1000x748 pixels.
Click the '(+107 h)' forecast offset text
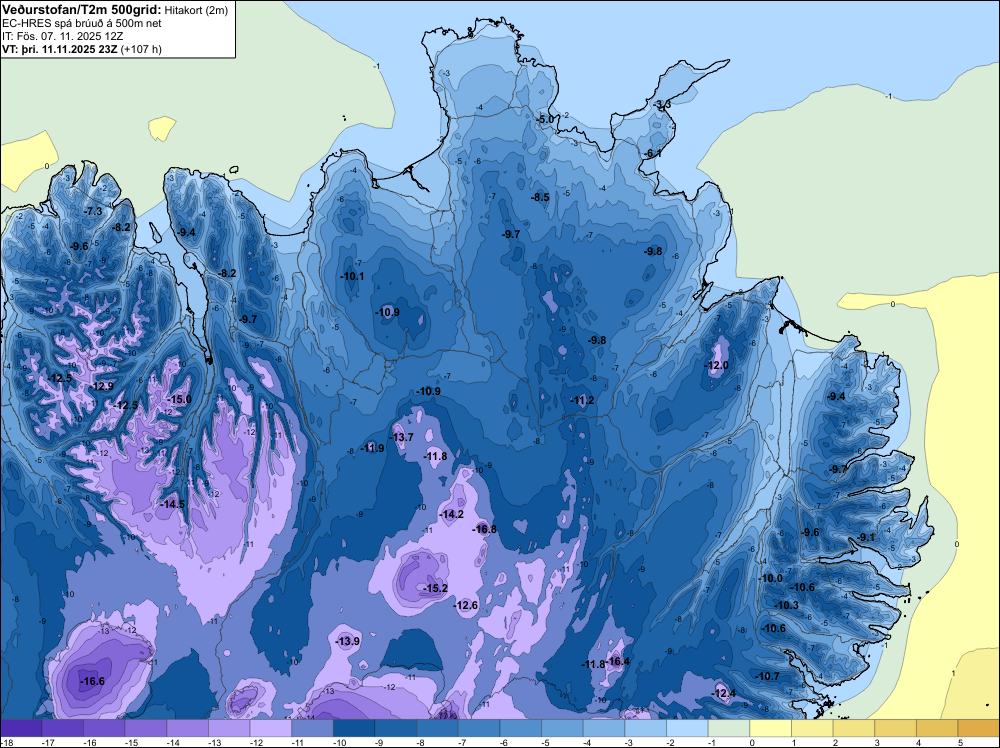click(140, 49)
